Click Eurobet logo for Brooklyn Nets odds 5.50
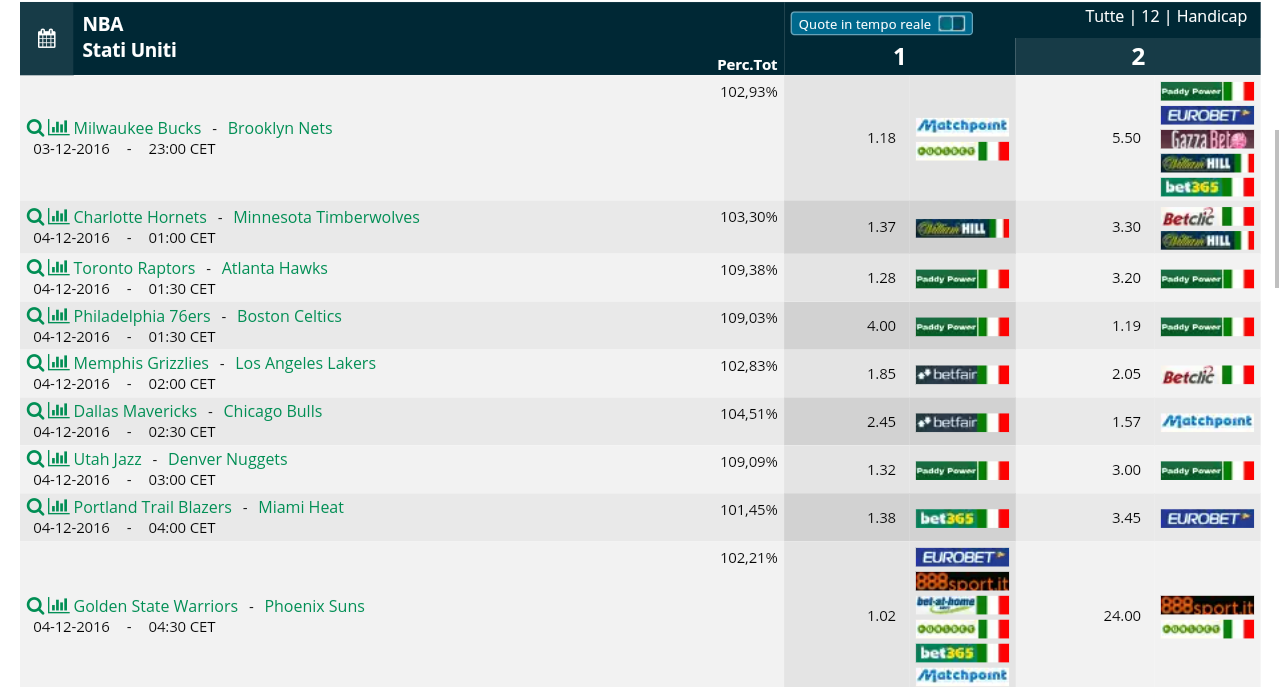Viewport: 1279px width, 687px height. [1207, 115]
